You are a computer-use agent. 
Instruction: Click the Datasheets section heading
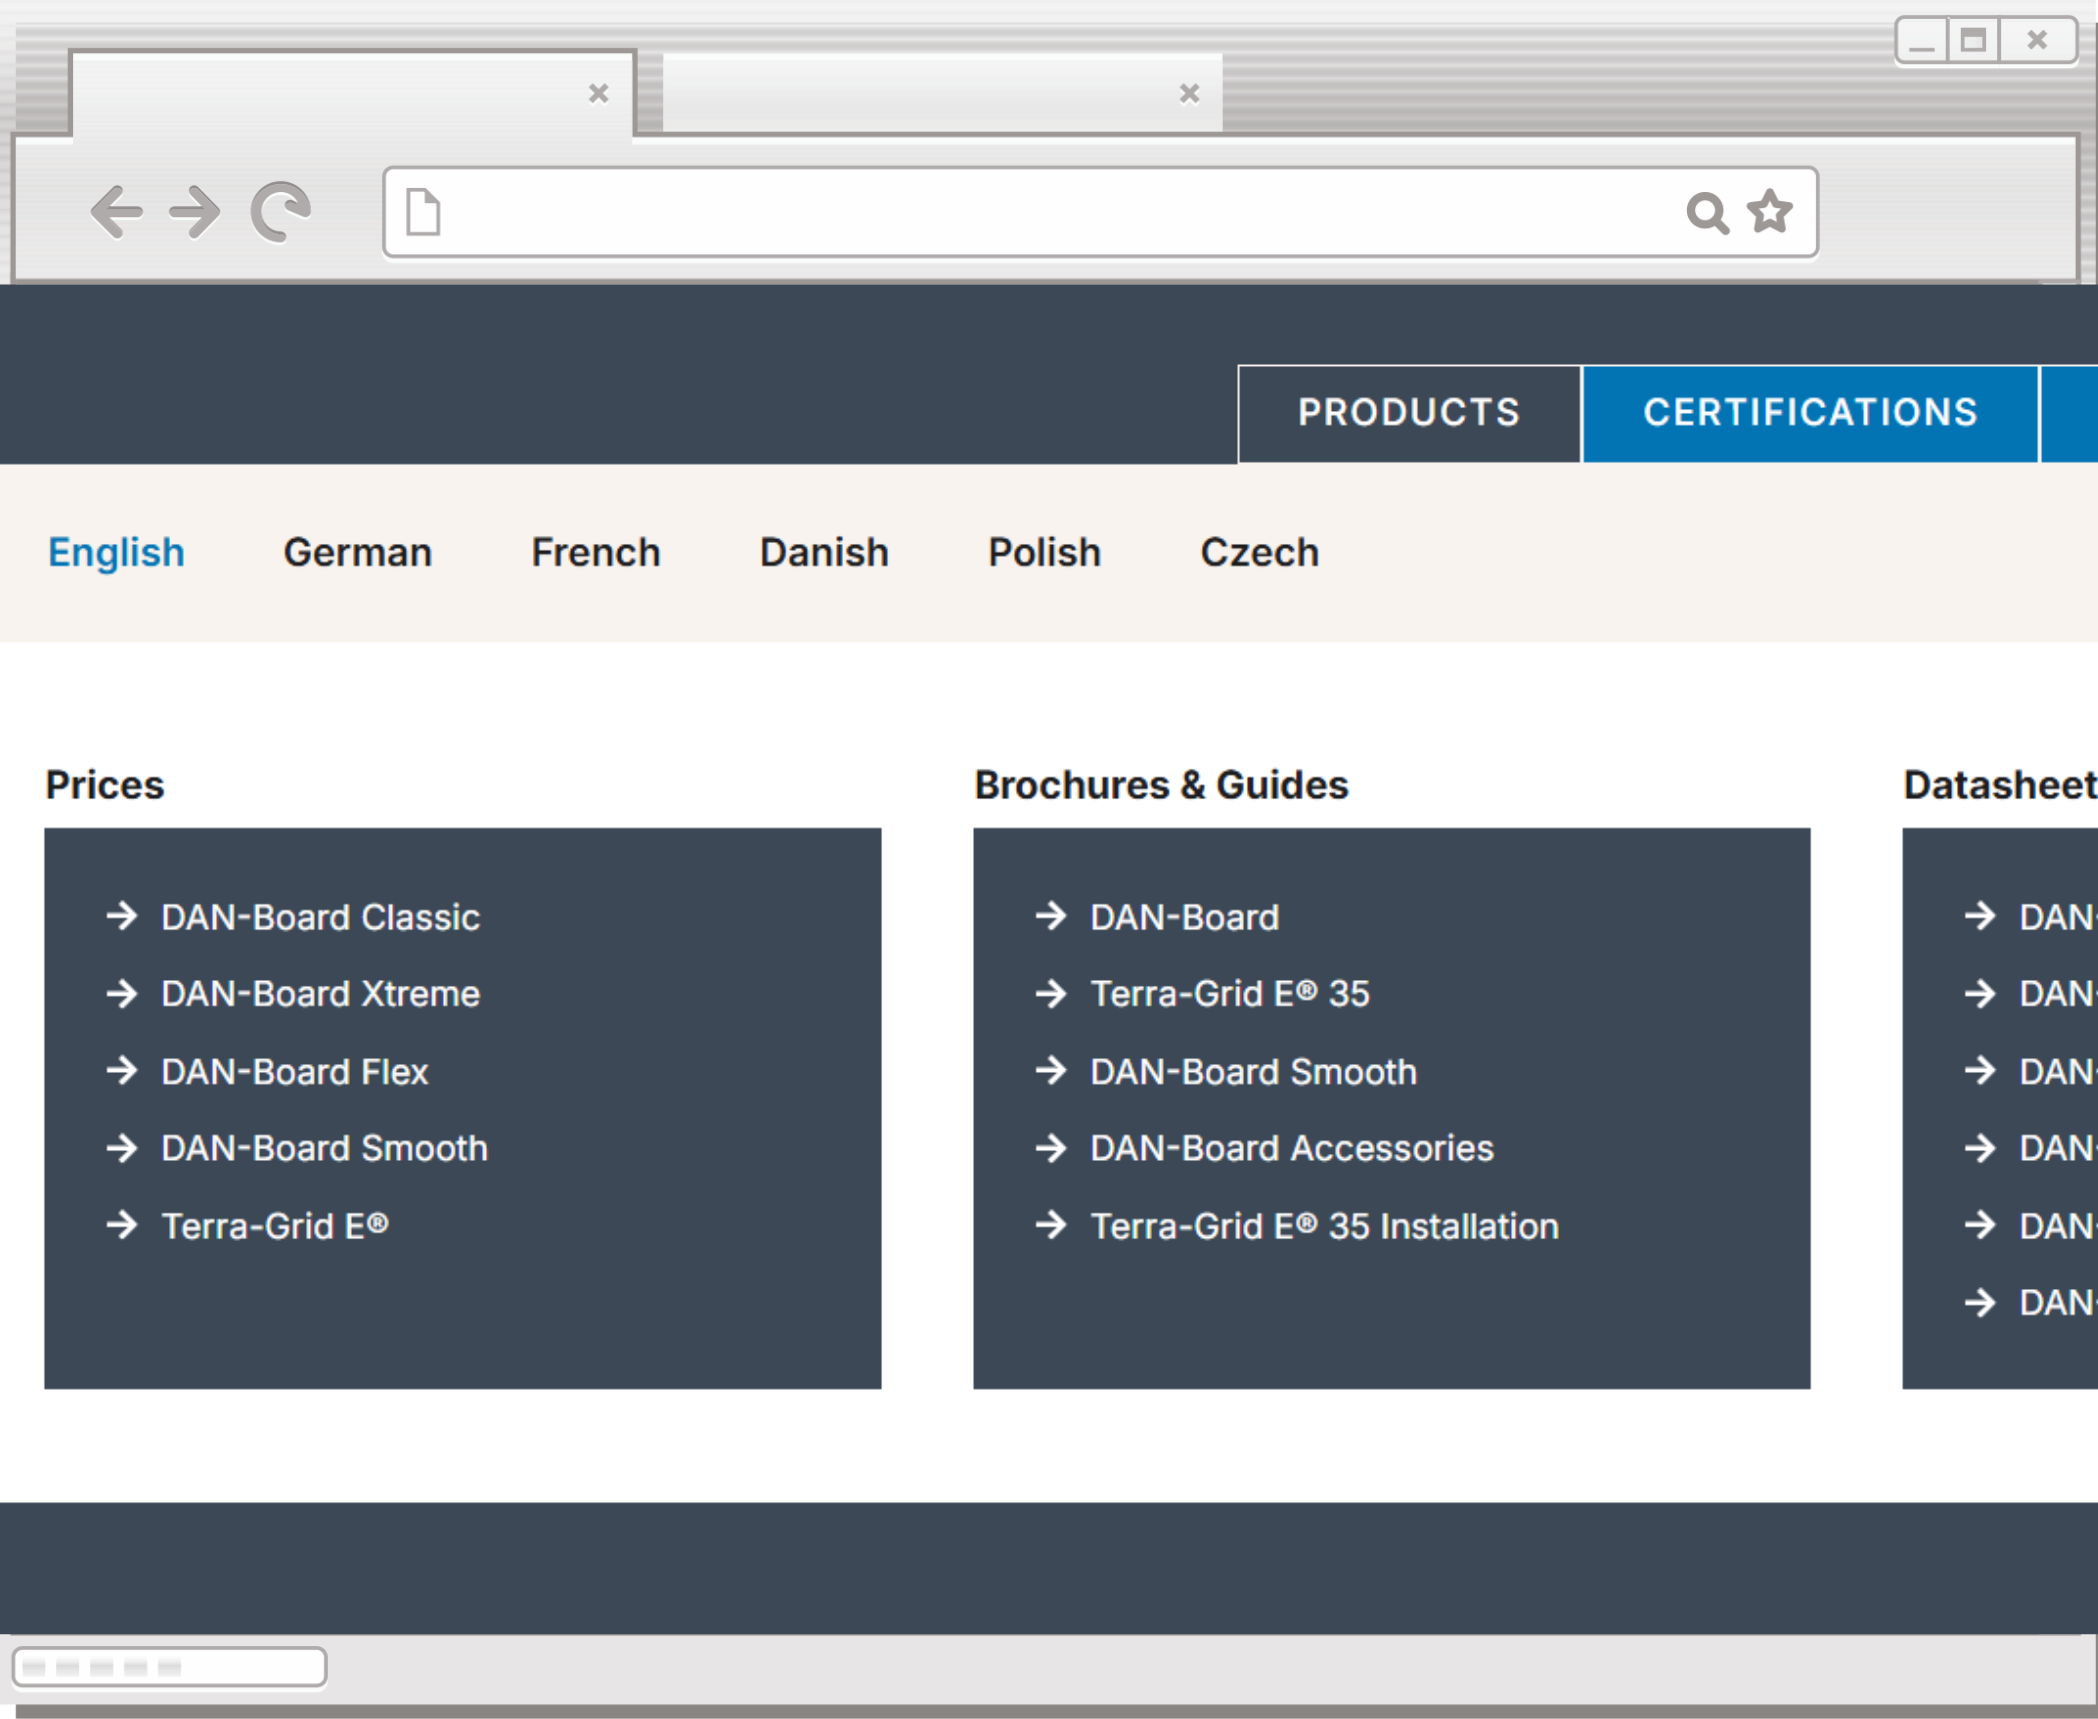pos(2000,785)
